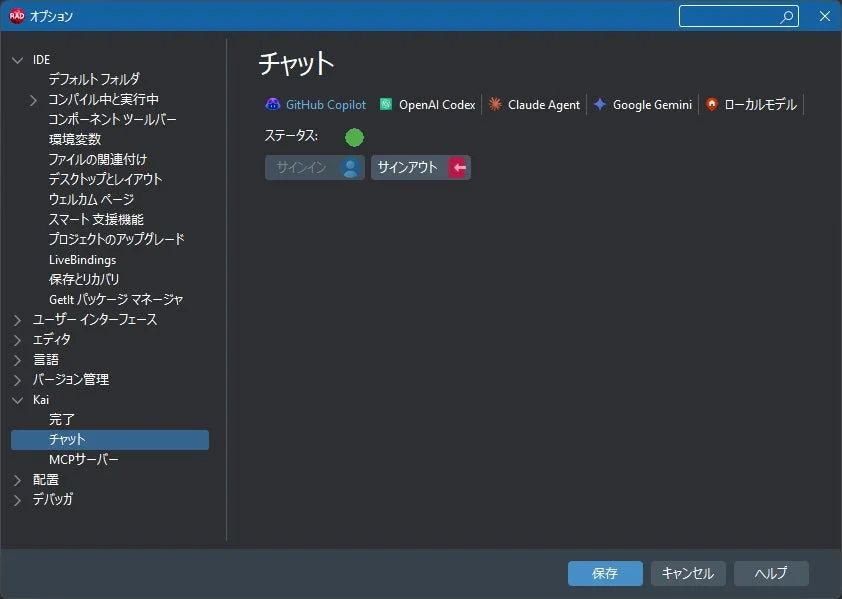Expand the 配置 node
The width and height of the screenshot is (842, 599).
click(18, 480)
